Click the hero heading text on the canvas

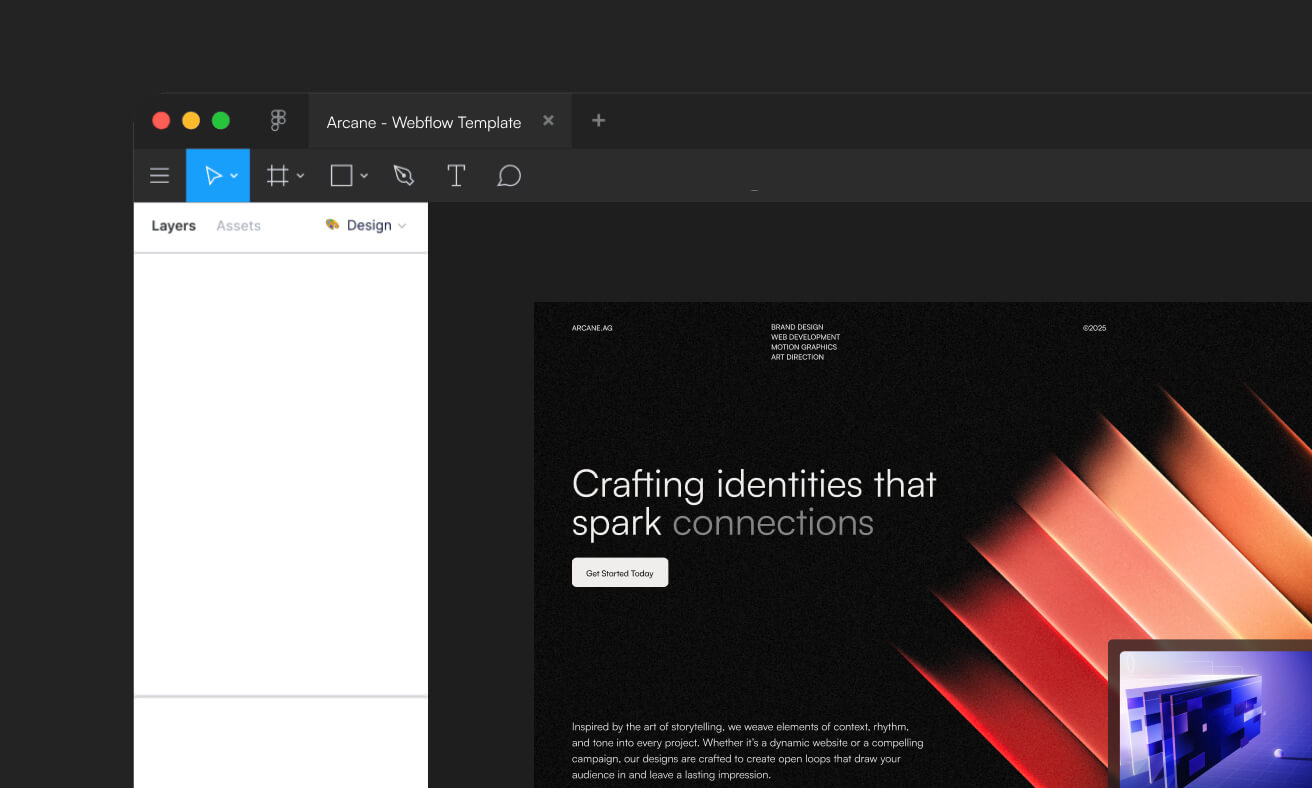753,502
